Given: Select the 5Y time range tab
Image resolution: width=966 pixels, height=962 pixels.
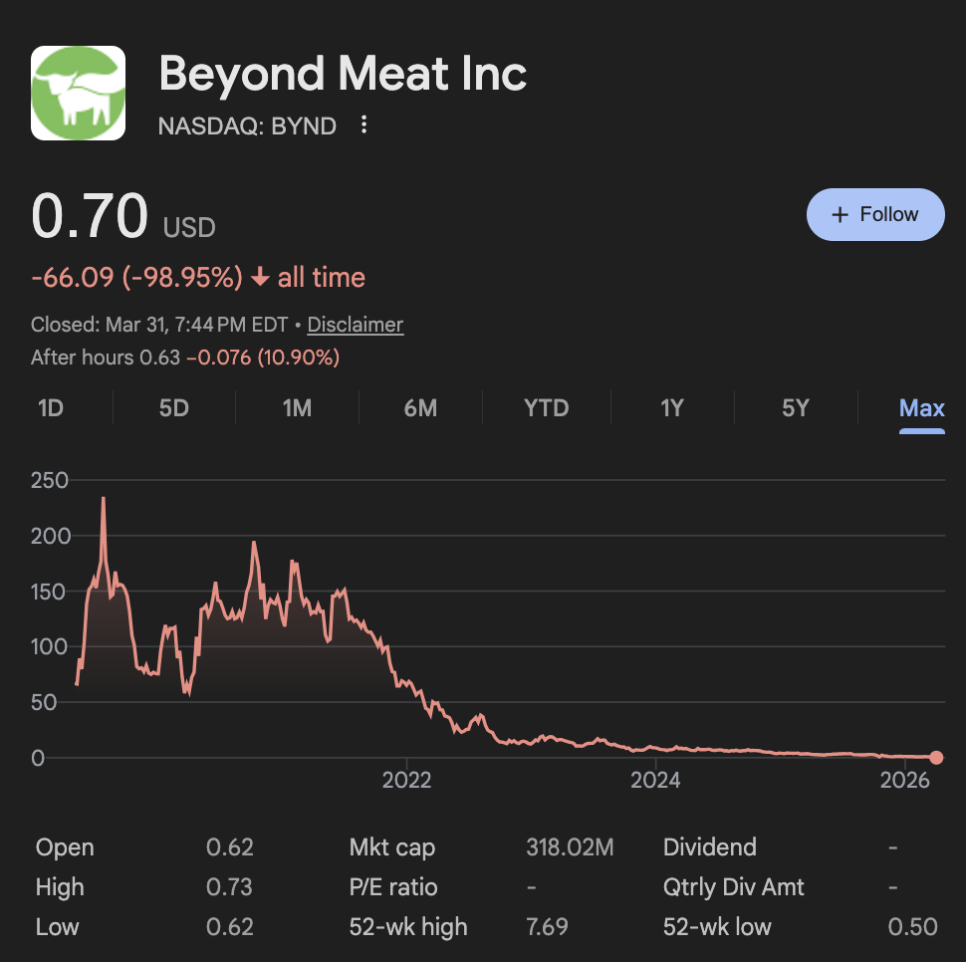Looking at the screenshot, I should coord(795,408).
